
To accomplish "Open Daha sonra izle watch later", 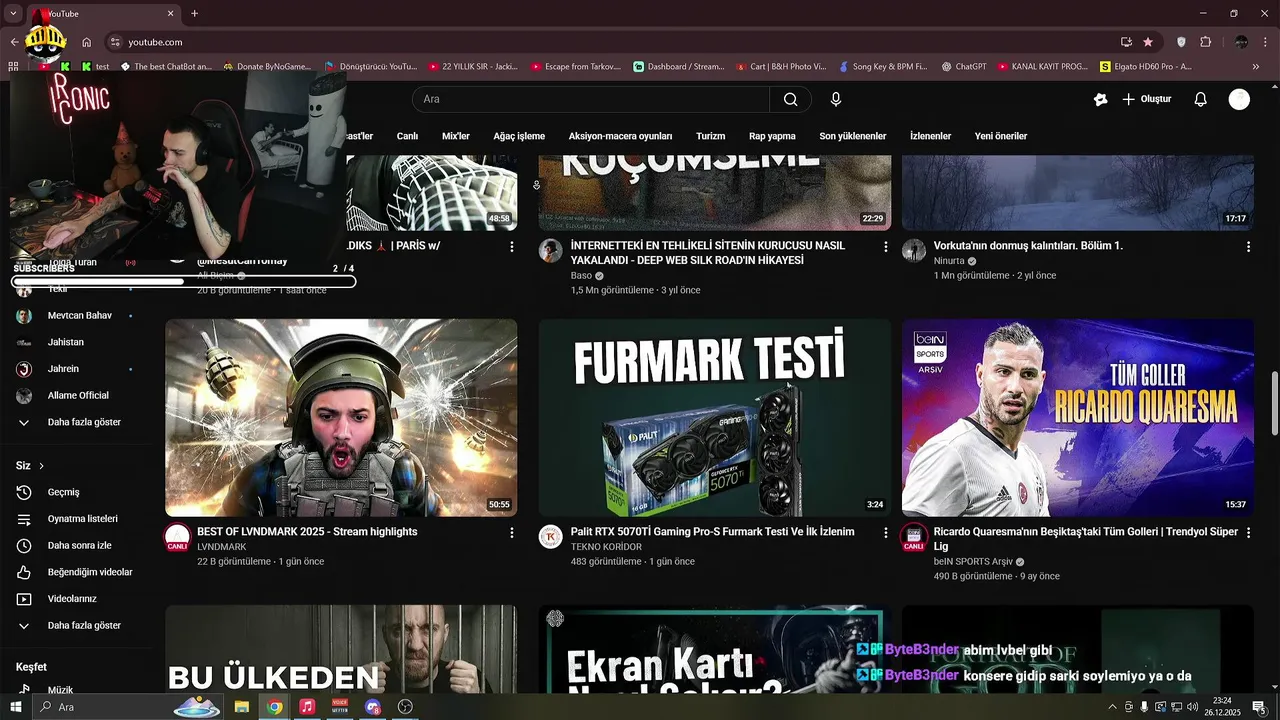I will (x=80, y=545).
